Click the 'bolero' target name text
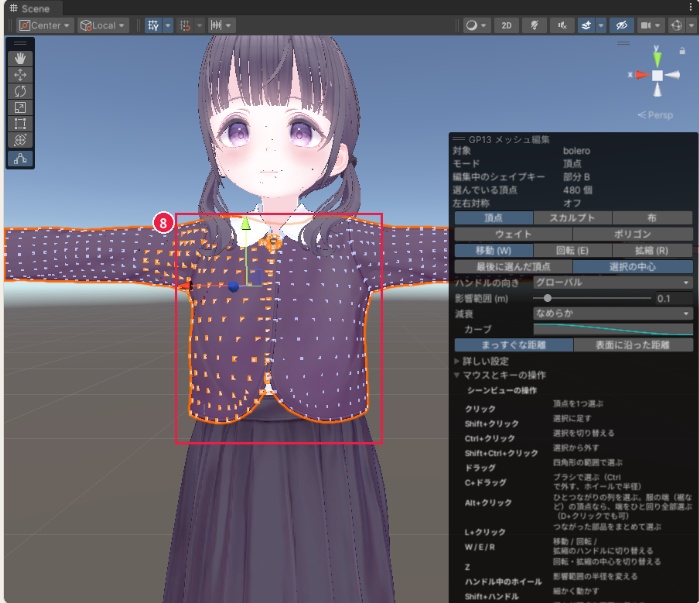 (576, 151)
